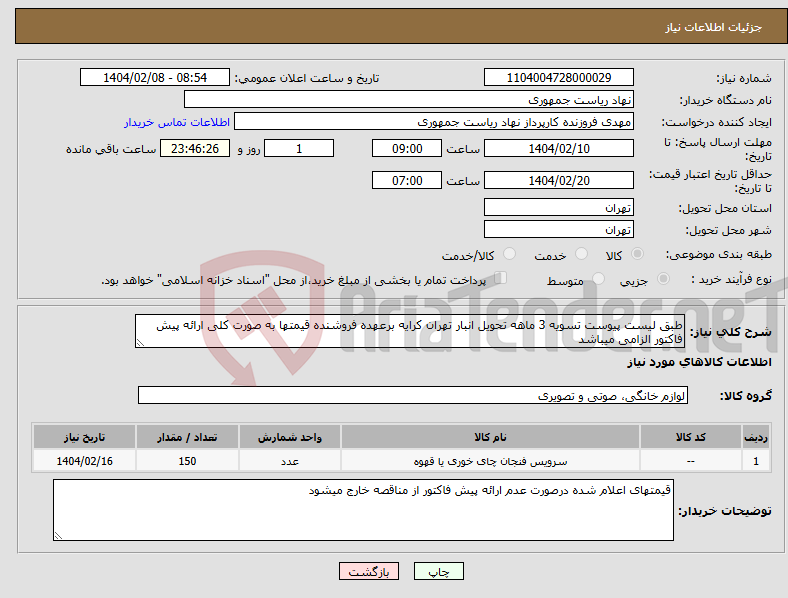Choose the جزیی purchase type radio
This screenshot has height=598, width=788.
point(663,279)
